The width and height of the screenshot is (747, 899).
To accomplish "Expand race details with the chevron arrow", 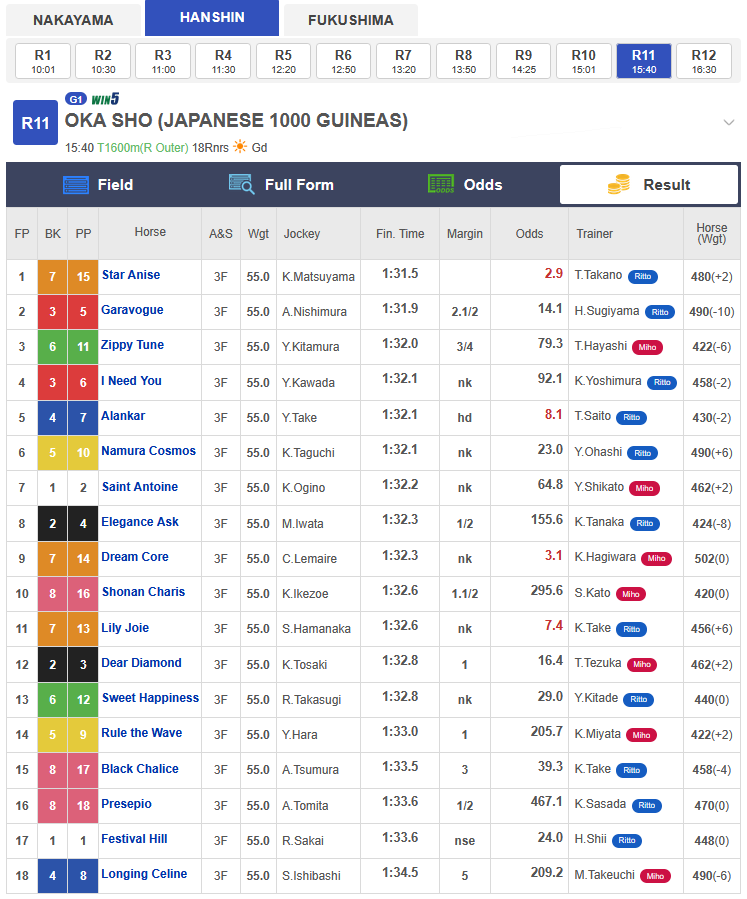I will pos(729,122).
